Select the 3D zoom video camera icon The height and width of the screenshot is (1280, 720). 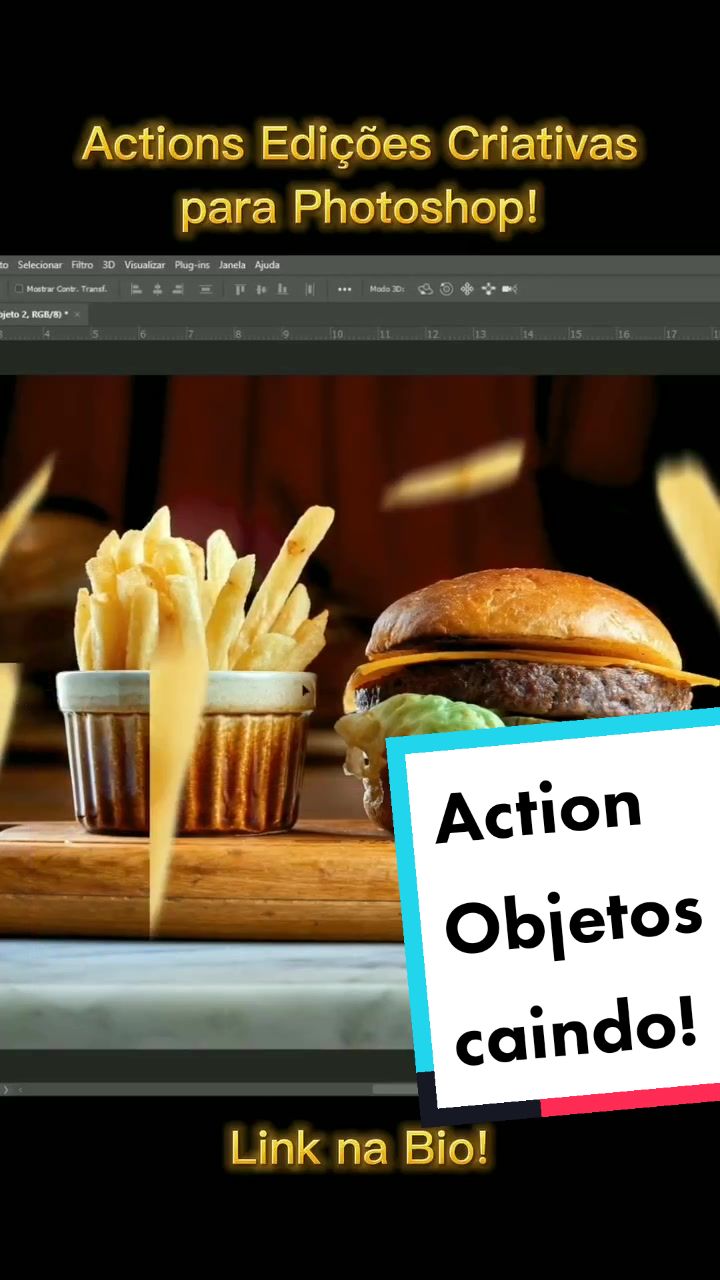(x=509, y=289)
